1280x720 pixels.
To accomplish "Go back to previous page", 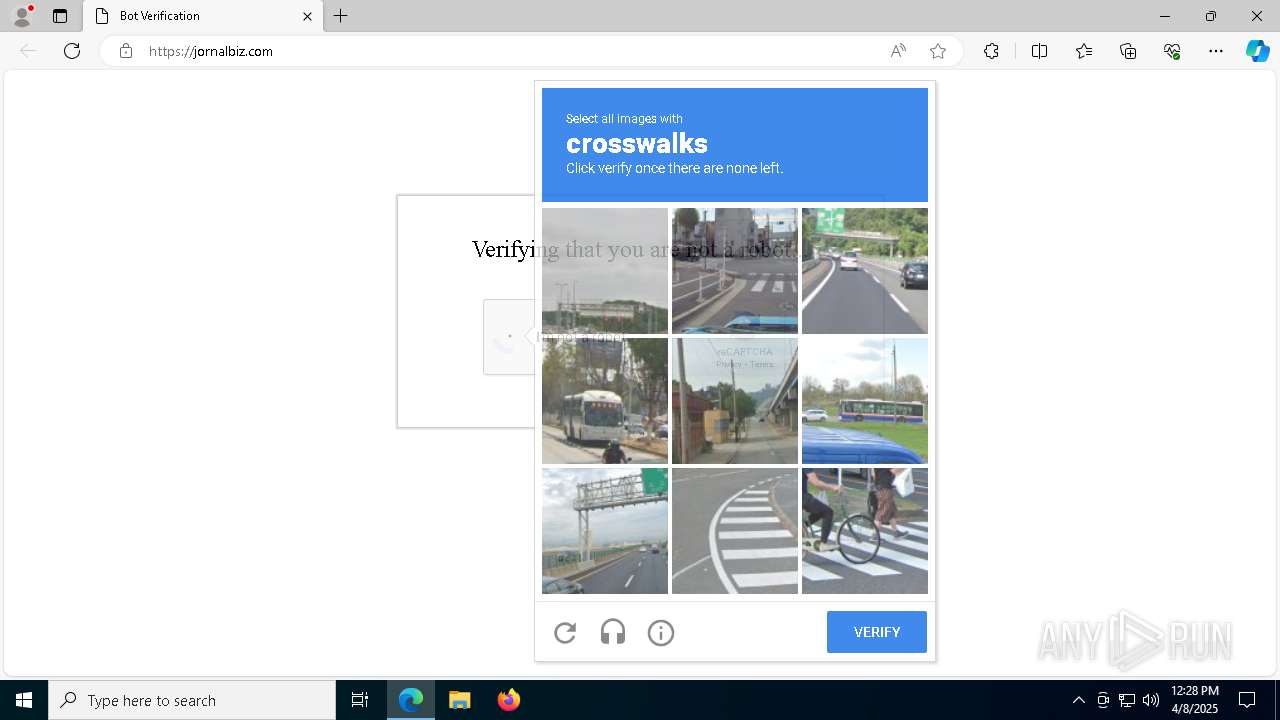I will [28, 51].
